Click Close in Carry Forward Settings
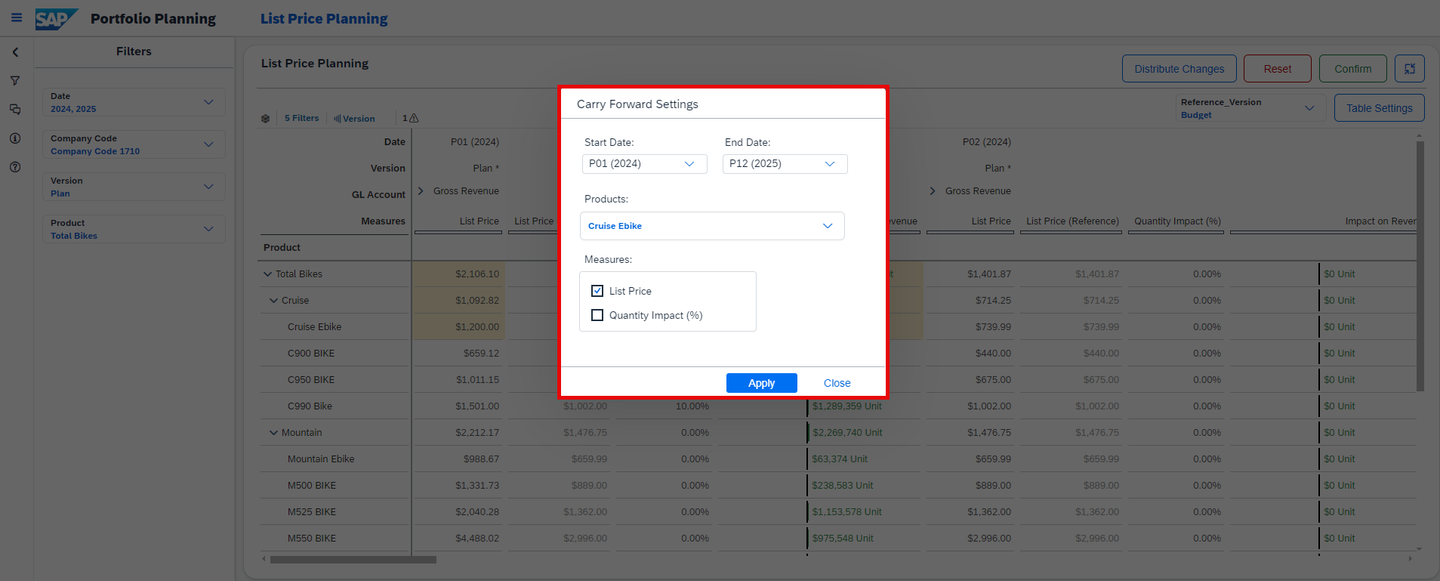The image size is (1440, 581). tap(837, 383)
